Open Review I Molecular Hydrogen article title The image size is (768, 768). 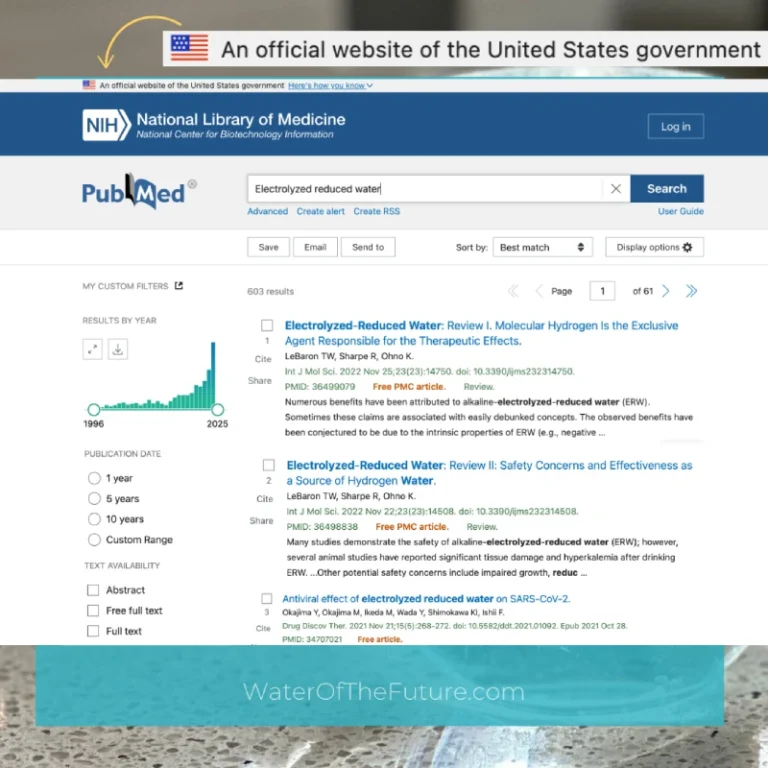(481, 333)
